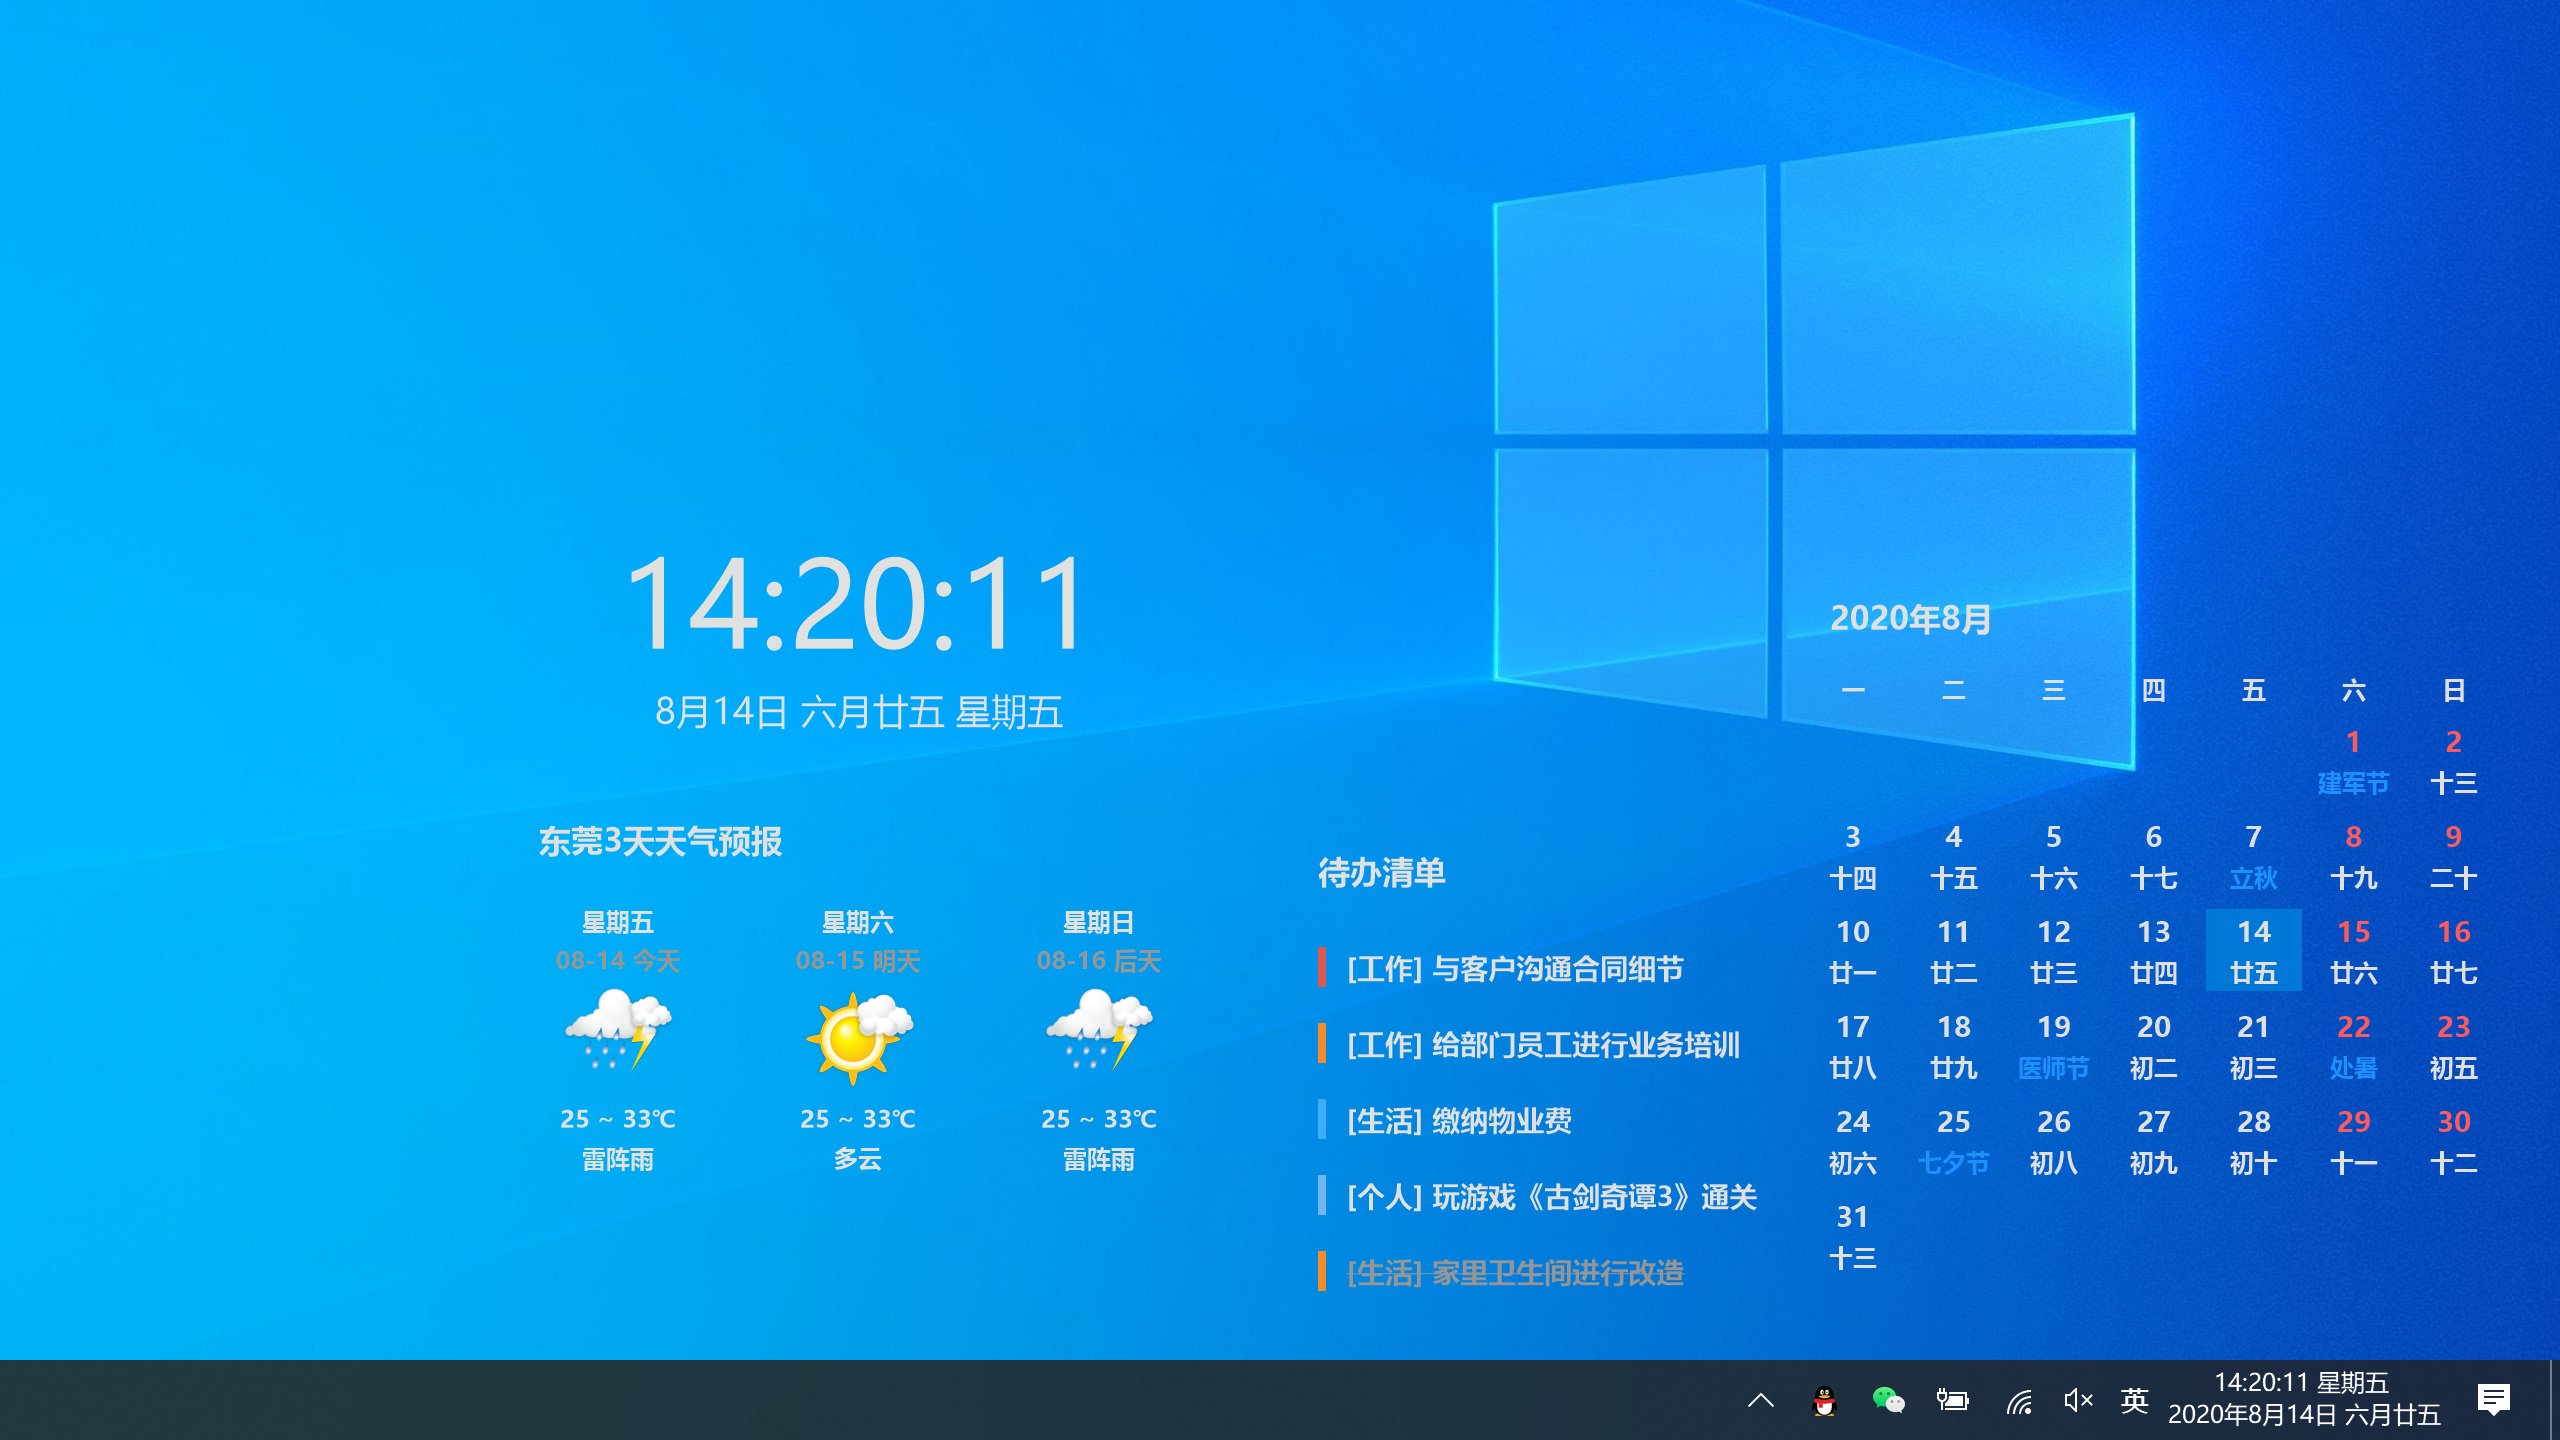Screen dimensions: 2560x1440
Task: Select August 5 十六 in calendar
Action: coord(2053,856)
